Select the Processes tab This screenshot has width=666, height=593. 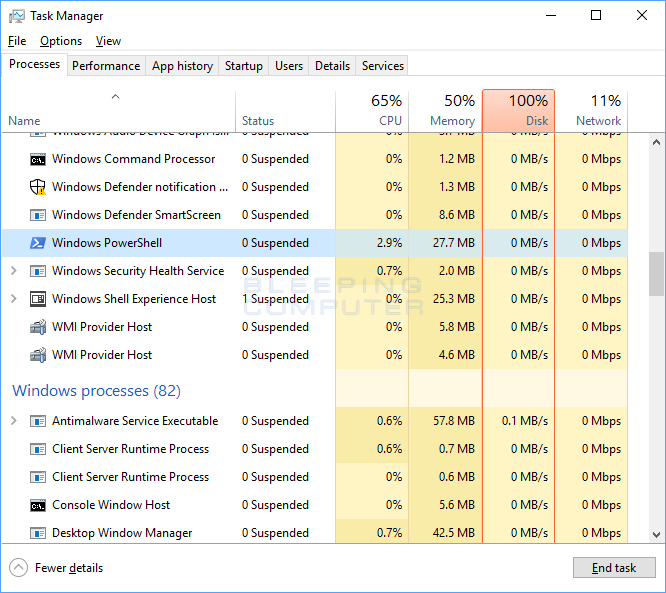click(x=34, y=64)
